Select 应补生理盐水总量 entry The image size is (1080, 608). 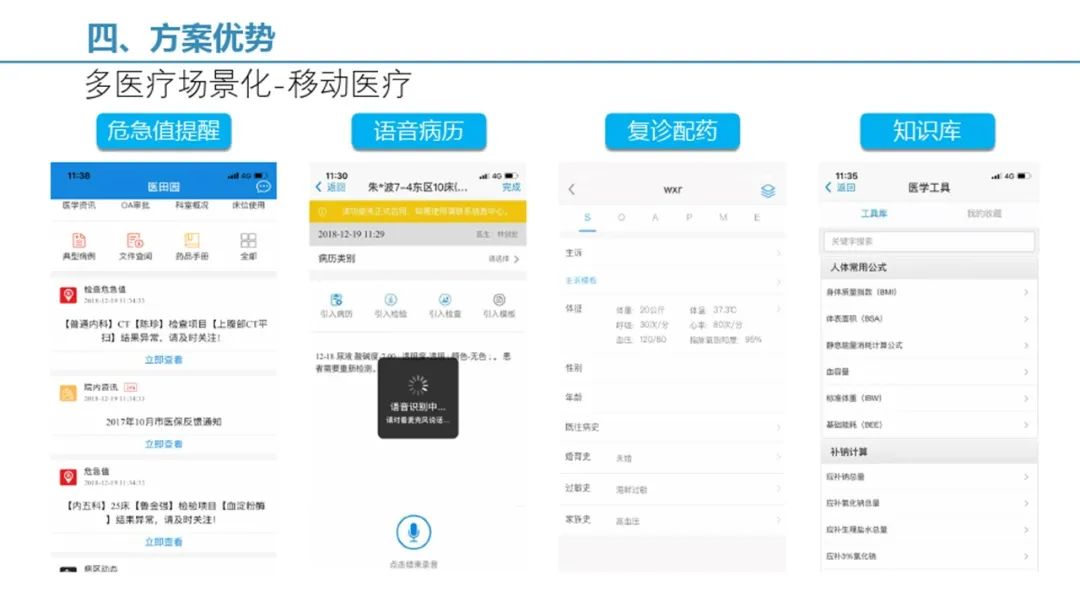928,530
